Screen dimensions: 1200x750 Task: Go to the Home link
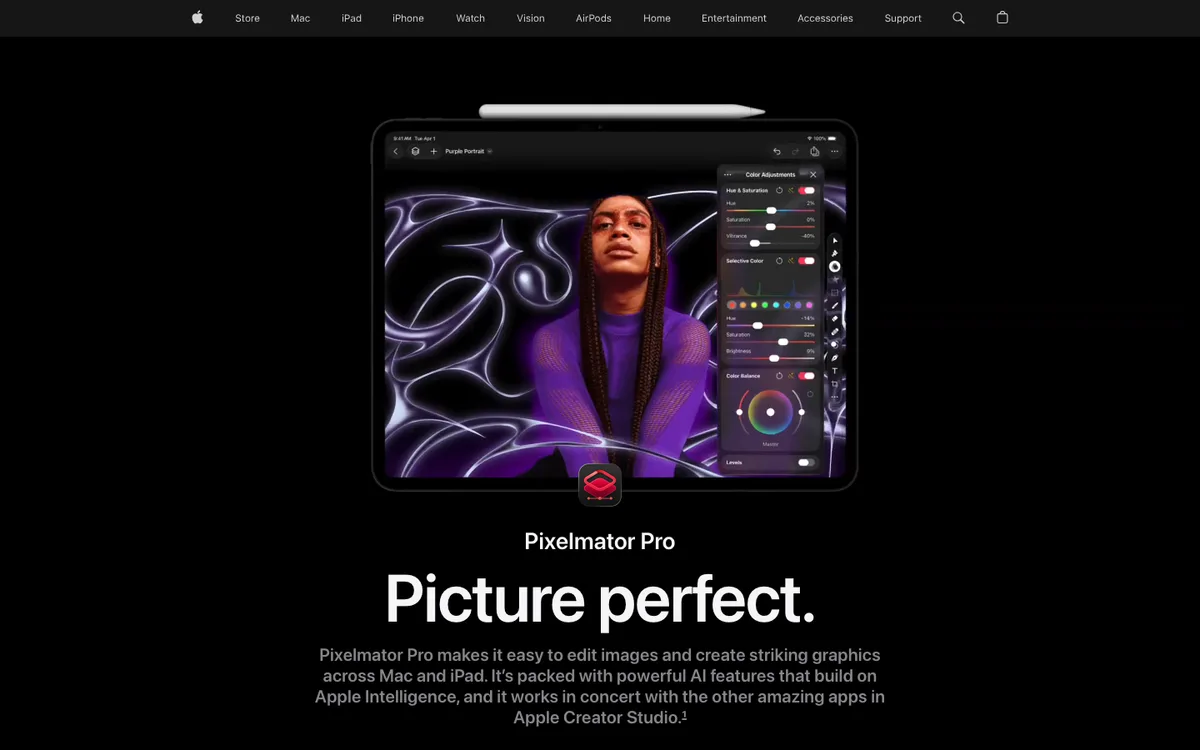[x=657, y=18]
